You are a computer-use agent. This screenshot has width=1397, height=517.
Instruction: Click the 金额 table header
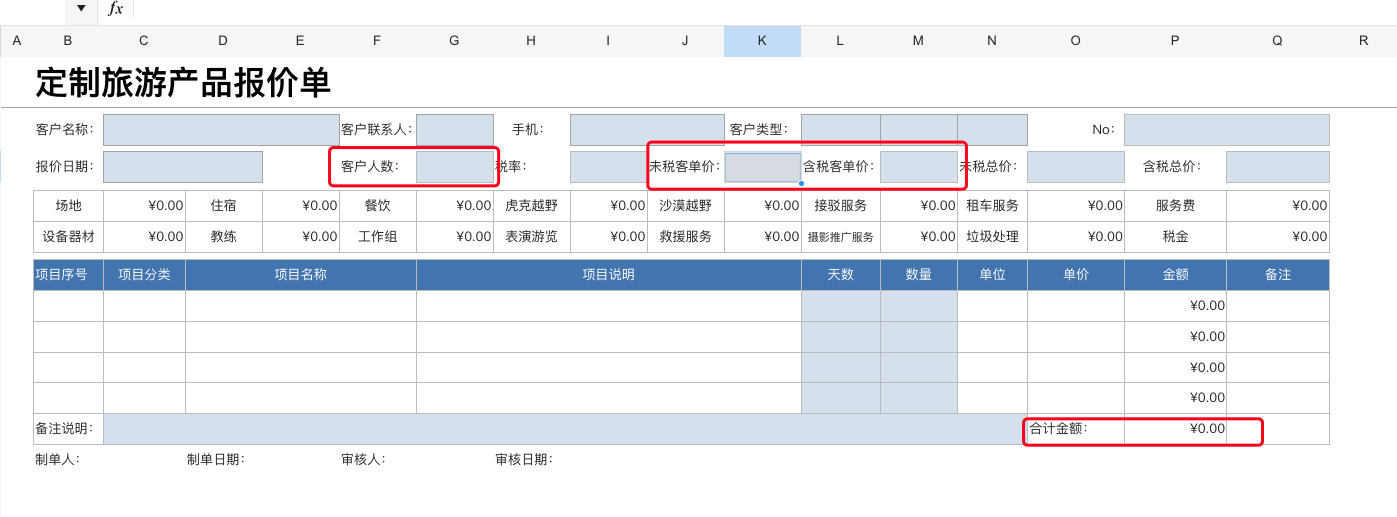click(1175, 275)
